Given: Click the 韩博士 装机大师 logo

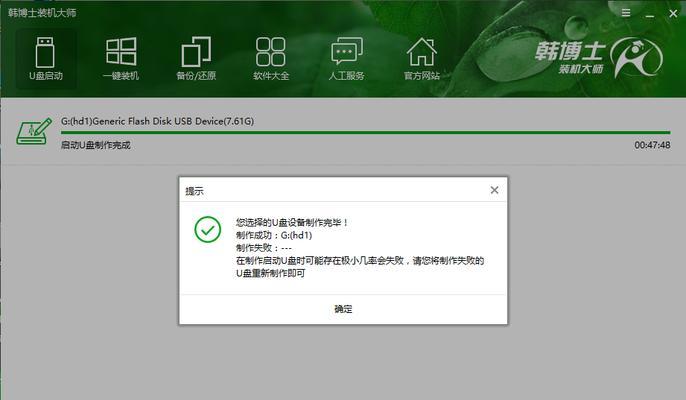Looking at the screenshot, I should pyautogui.click(x=598, y=58).
